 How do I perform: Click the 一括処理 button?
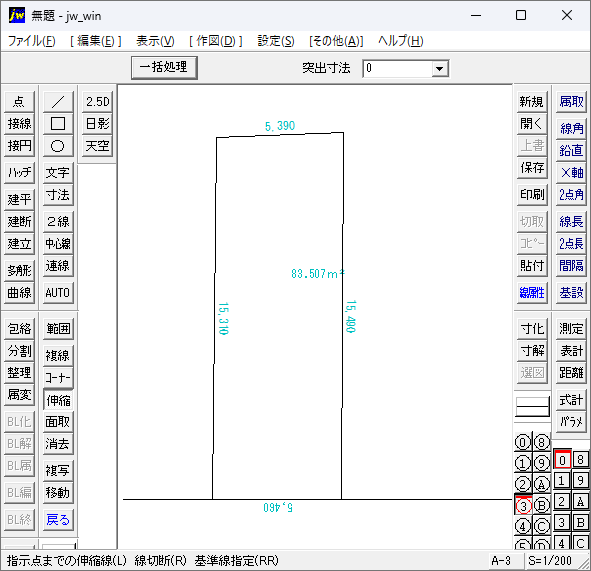point(164,67)
